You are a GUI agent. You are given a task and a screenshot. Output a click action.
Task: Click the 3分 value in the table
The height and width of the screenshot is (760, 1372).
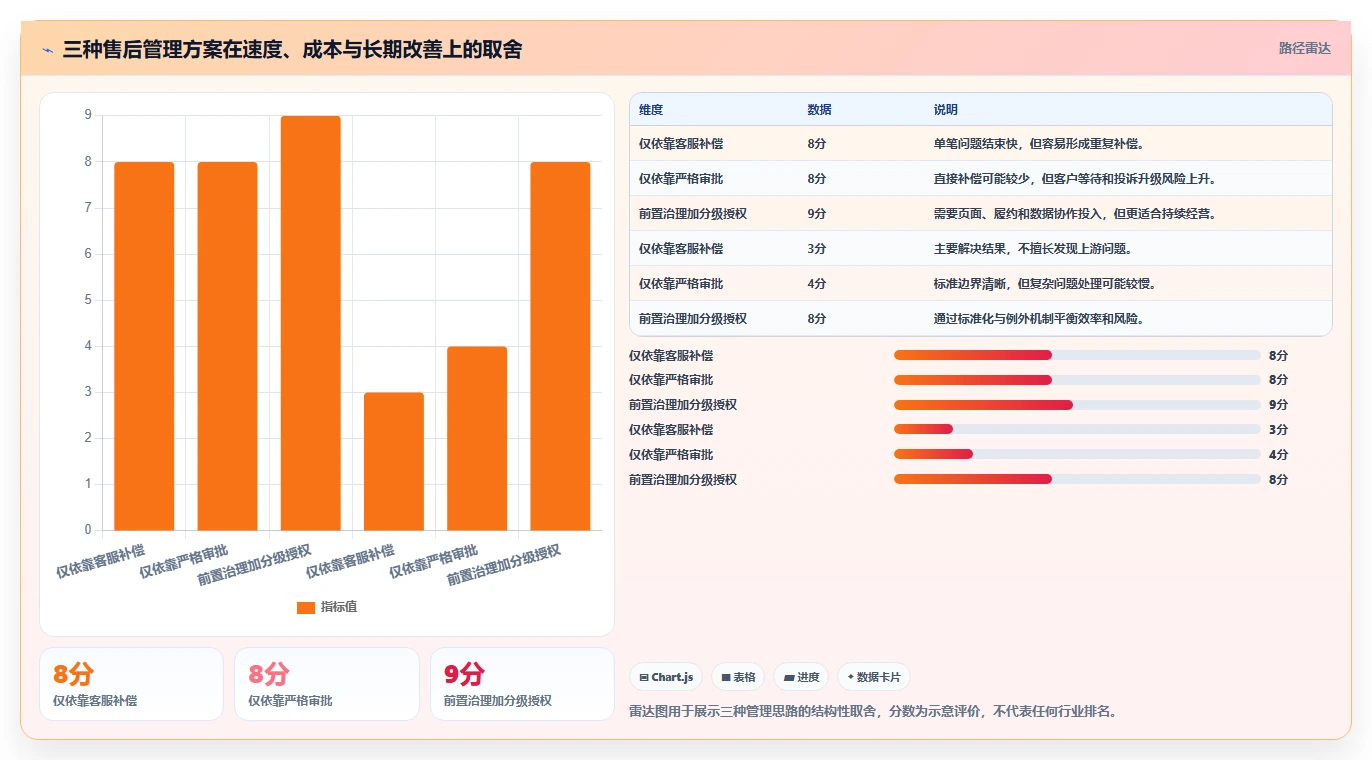click(817, 249)
